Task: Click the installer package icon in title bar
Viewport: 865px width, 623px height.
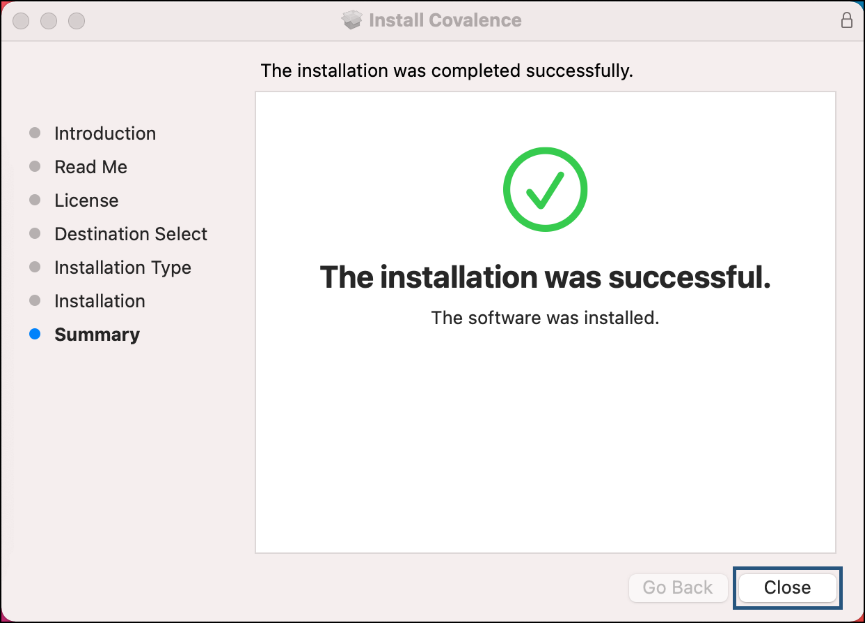Action: (352, 19)
